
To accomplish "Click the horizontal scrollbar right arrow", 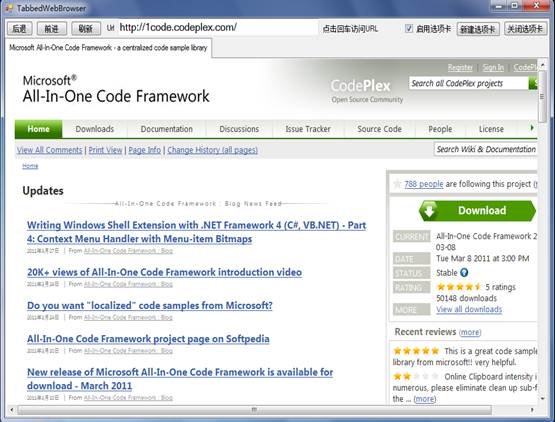I will click(x=532, y=410).
